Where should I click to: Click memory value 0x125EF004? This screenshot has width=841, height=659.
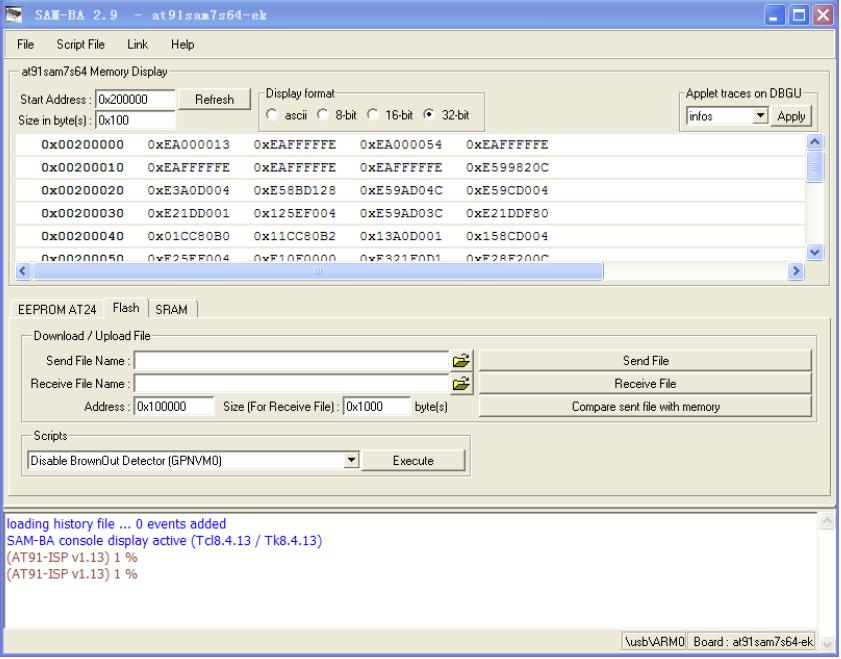[294, 213]
